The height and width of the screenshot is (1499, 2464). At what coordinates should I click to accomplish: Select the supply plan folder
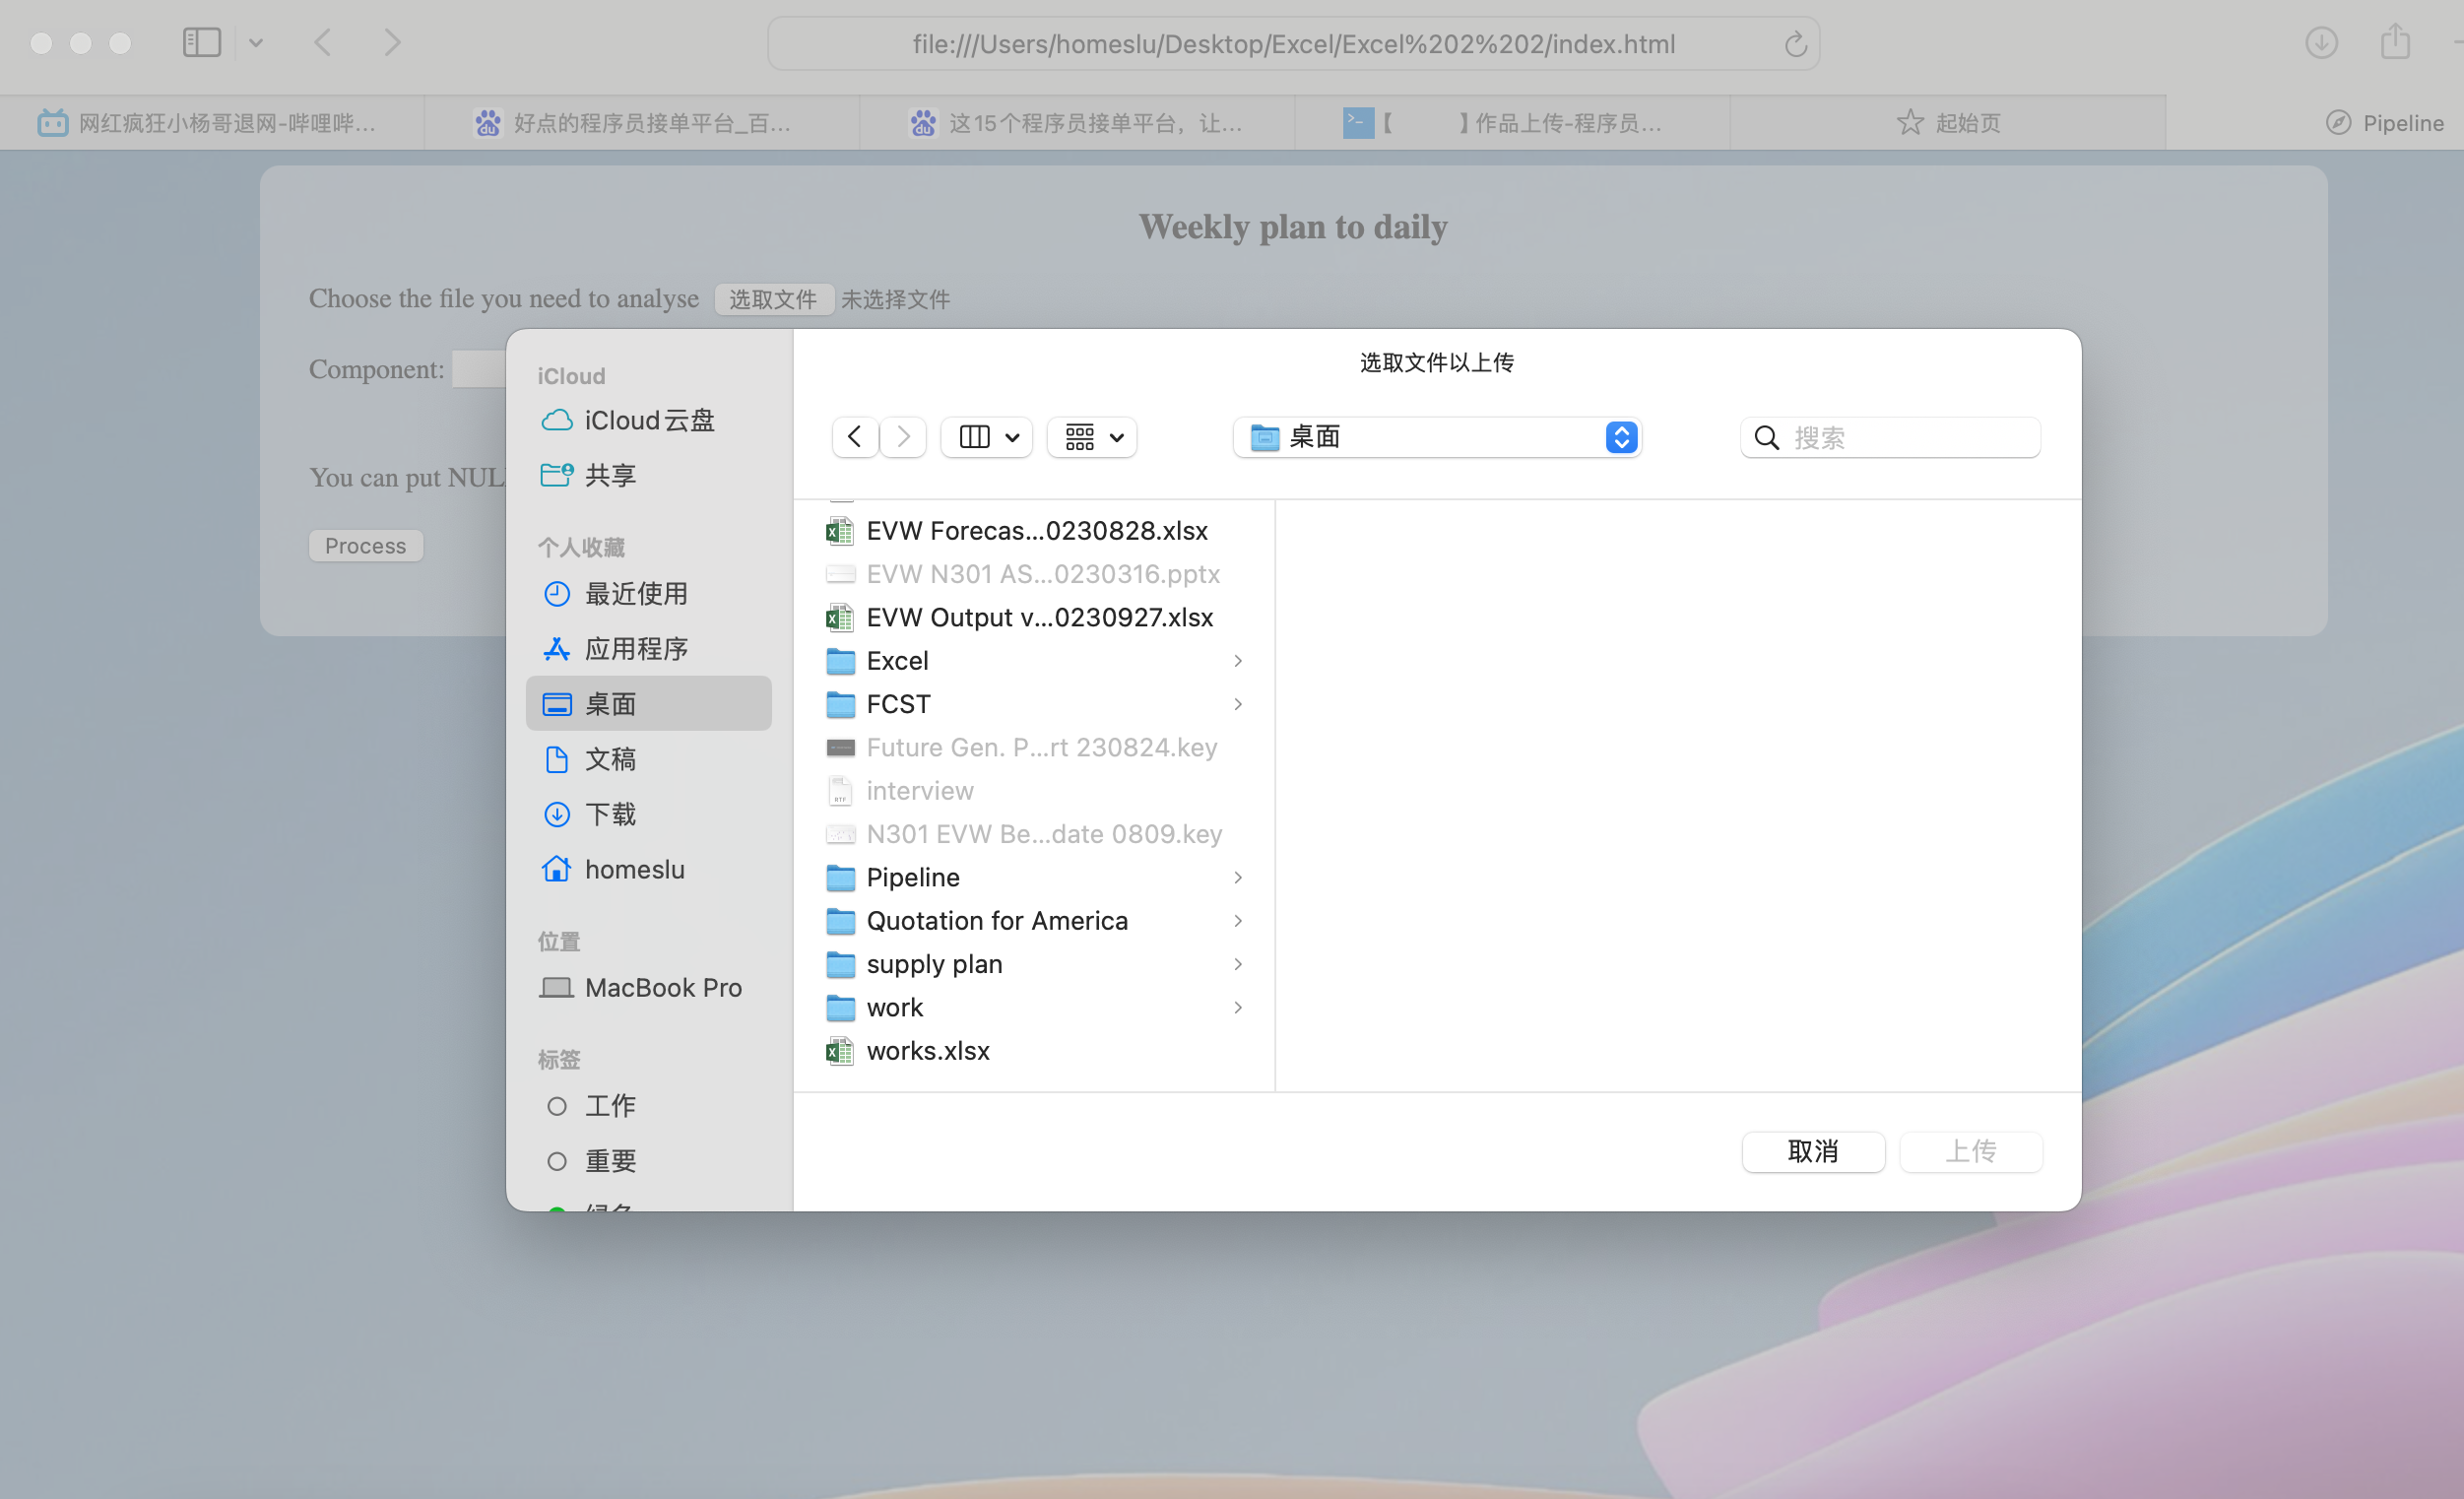[1035, 964]
